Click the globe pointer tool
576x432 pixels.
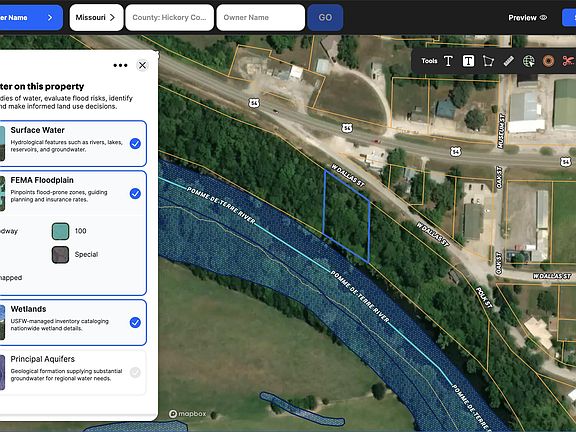click(529, 61)
